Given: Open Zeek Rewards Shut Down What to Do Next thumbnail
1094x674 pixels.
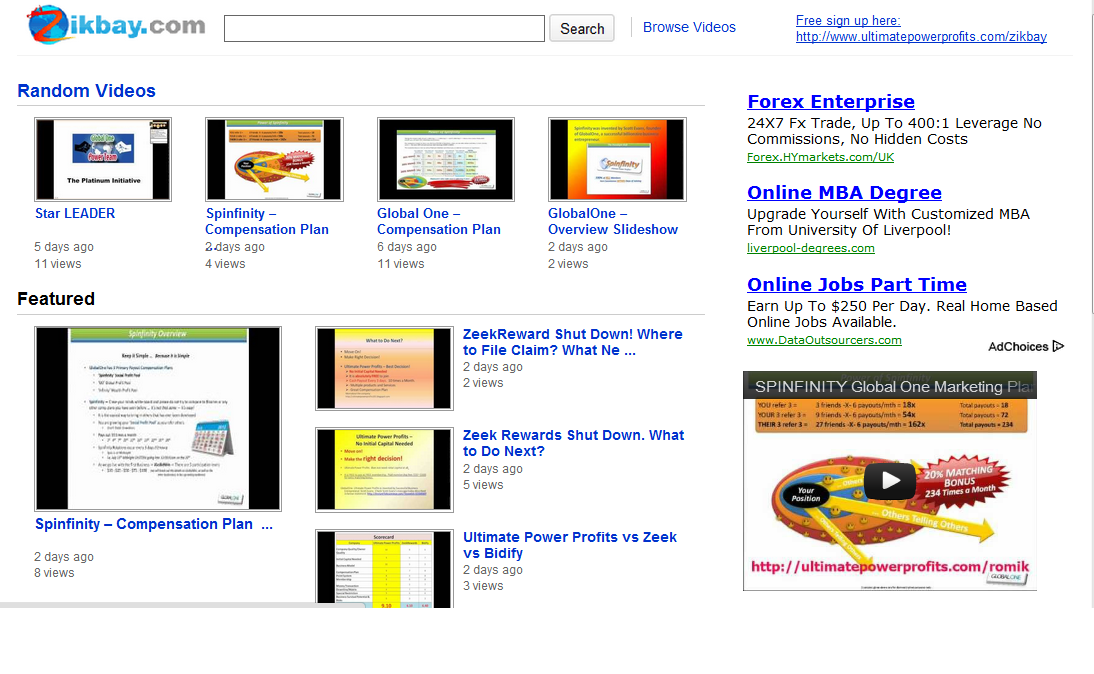Looking at the screenshot, I should (384, 470).
